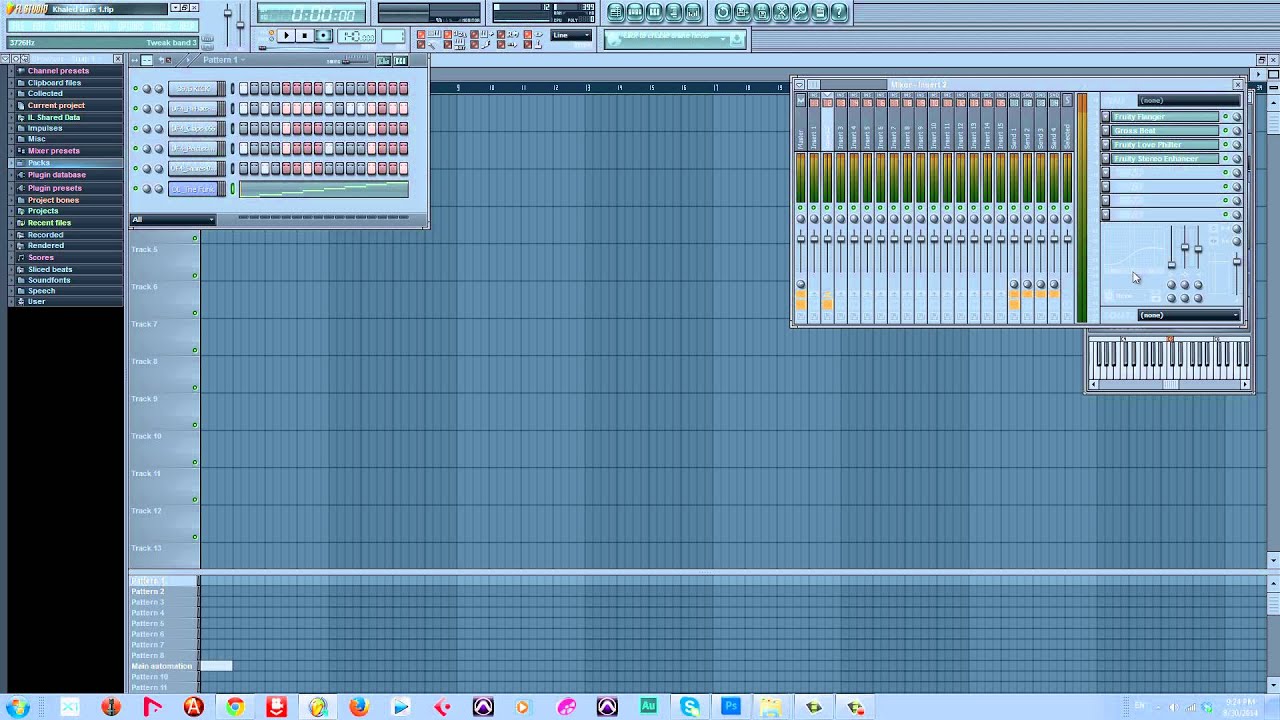The height and width of the screenshot is (720, 1280).
Task: Click the one-click recording microphone icon
Action: coord(800,12)
